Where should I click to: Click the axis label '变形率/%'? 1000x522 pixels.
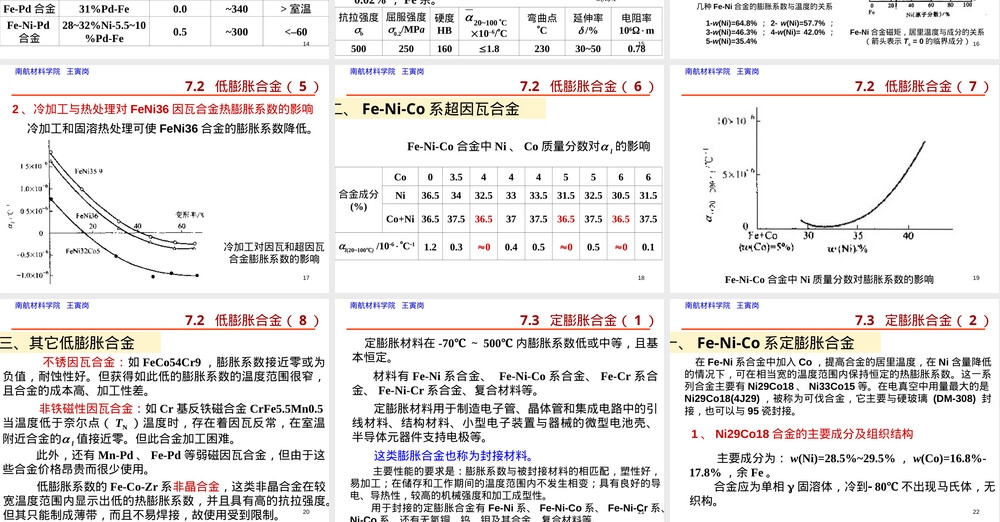pos(189,215)
